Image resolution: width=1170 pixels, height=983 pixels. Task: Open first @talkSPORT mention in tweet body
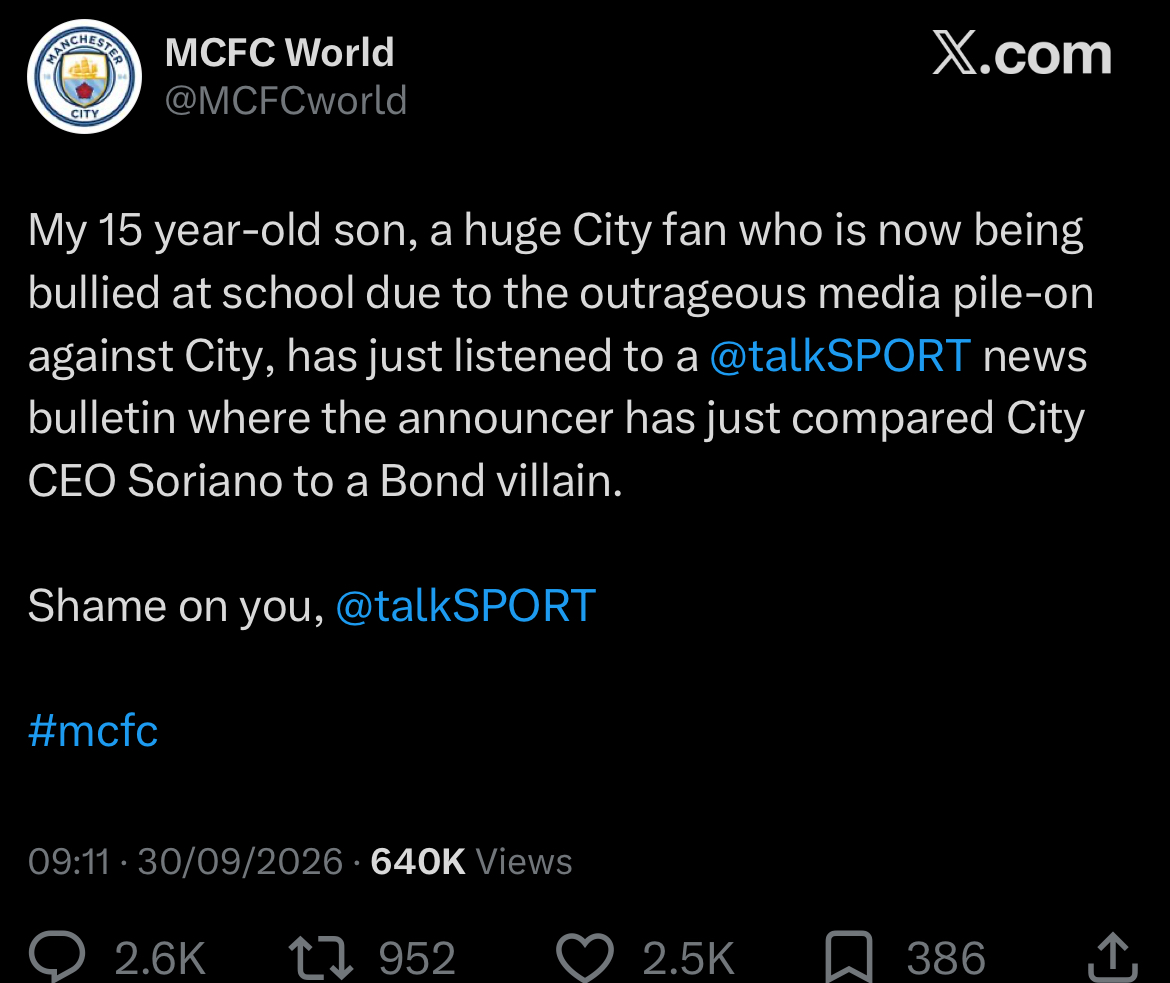[840, 355]
